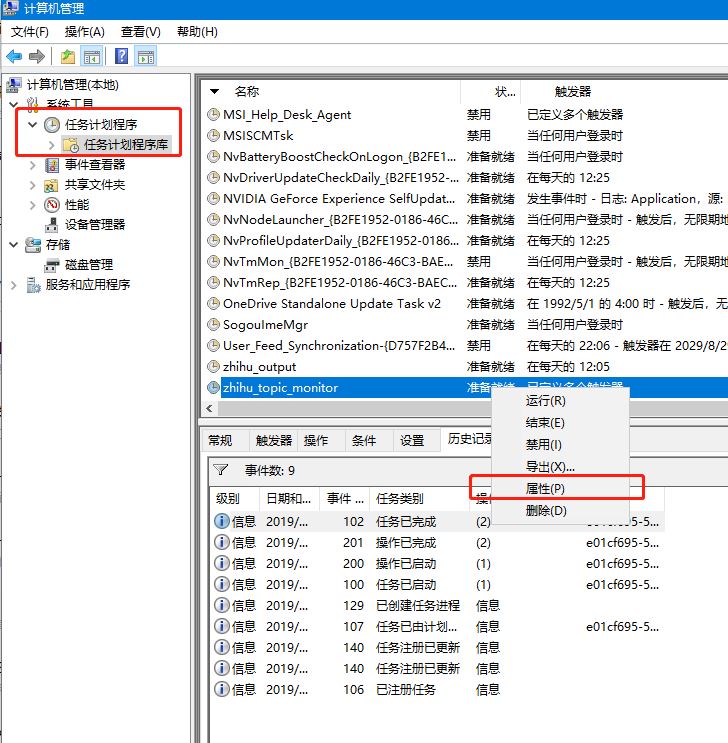Viewport: 728px width, 743px height.
Task: Choose 属性(P) from the context menu
Action: [545, 489]
